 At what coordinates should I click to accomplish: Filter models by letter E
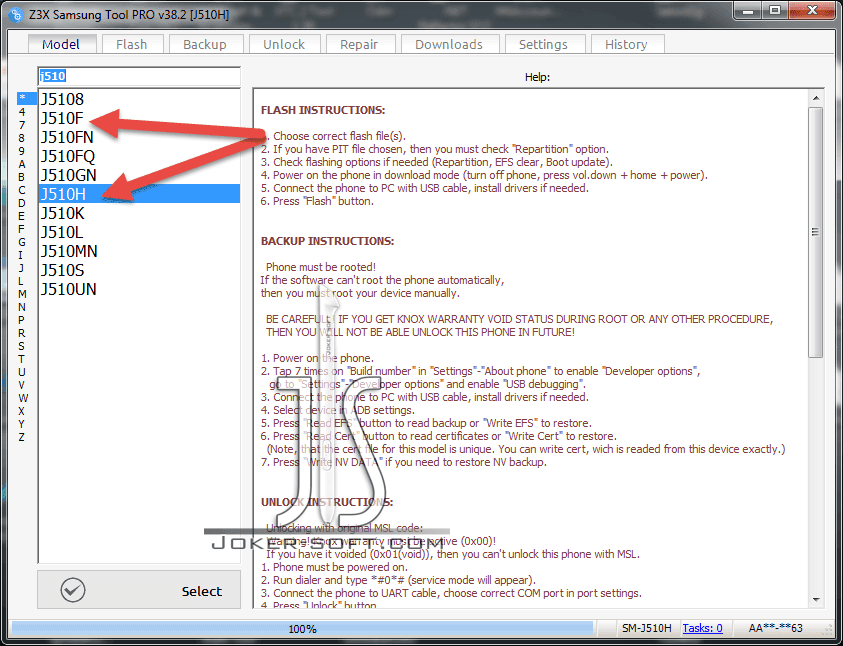(x=22, y=216)
